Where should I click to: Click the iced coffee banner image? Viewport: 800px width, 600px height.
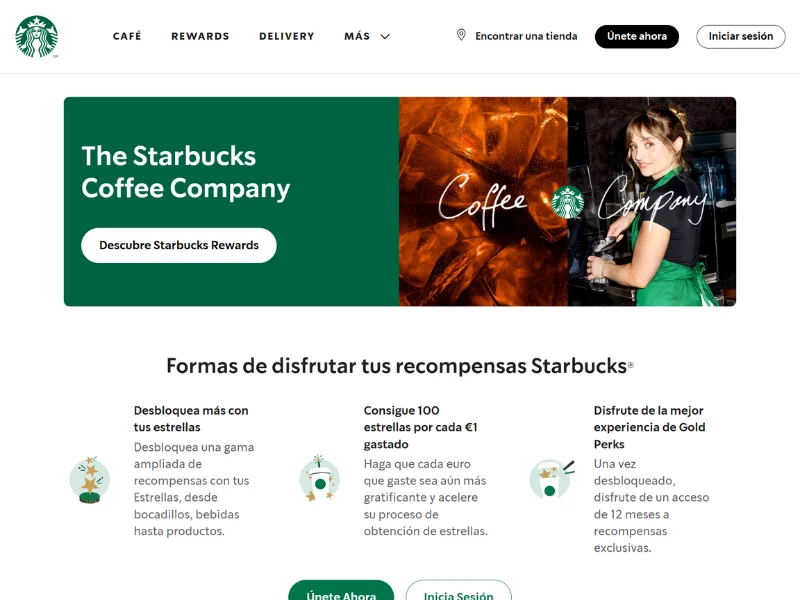(x=483, y=202)
